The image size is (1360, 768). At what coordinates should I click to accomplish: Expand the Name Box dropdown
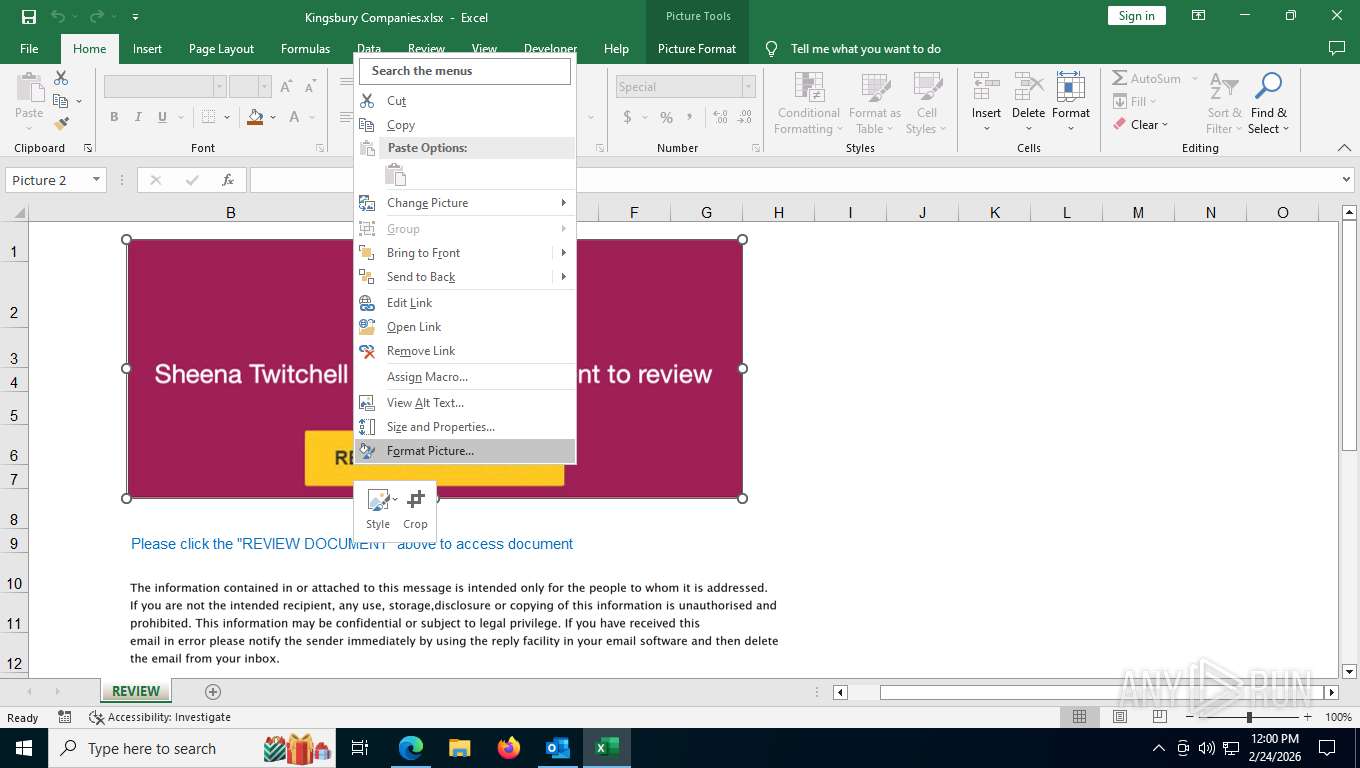97,180
